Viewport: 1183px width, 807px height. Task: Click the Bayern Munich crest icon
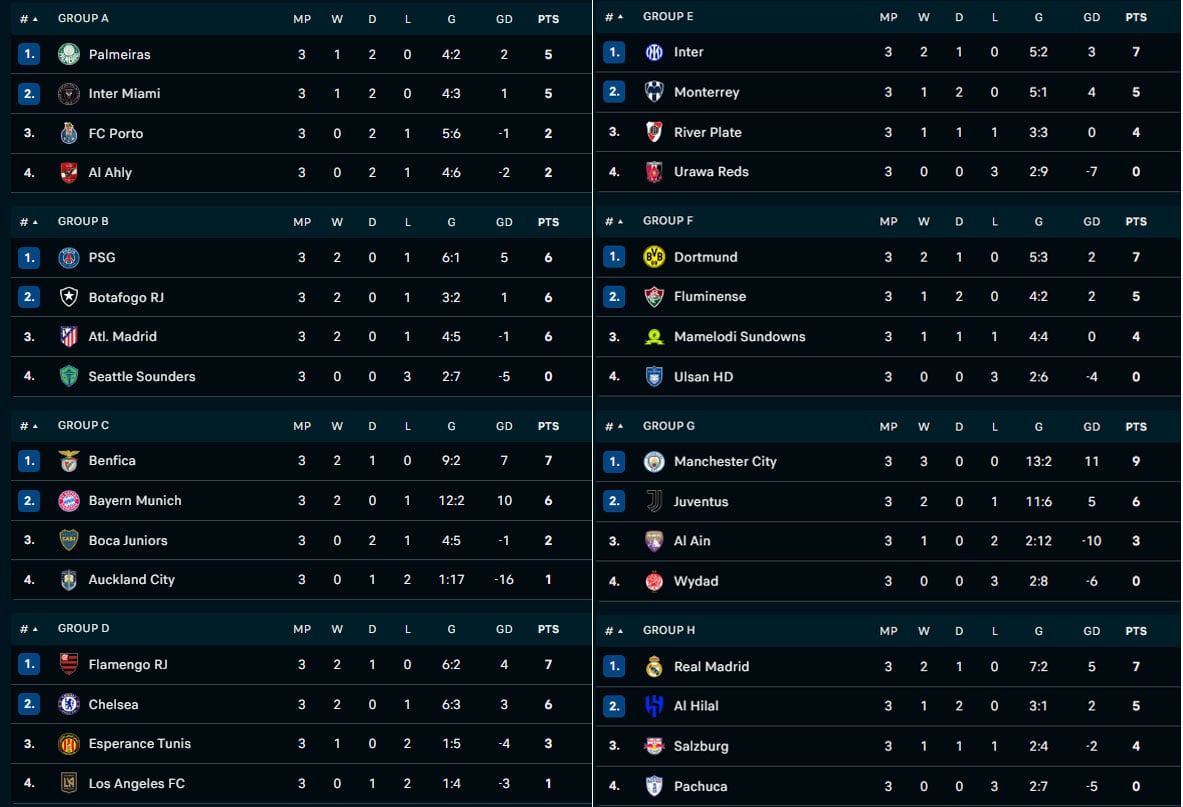pos(68,500)
